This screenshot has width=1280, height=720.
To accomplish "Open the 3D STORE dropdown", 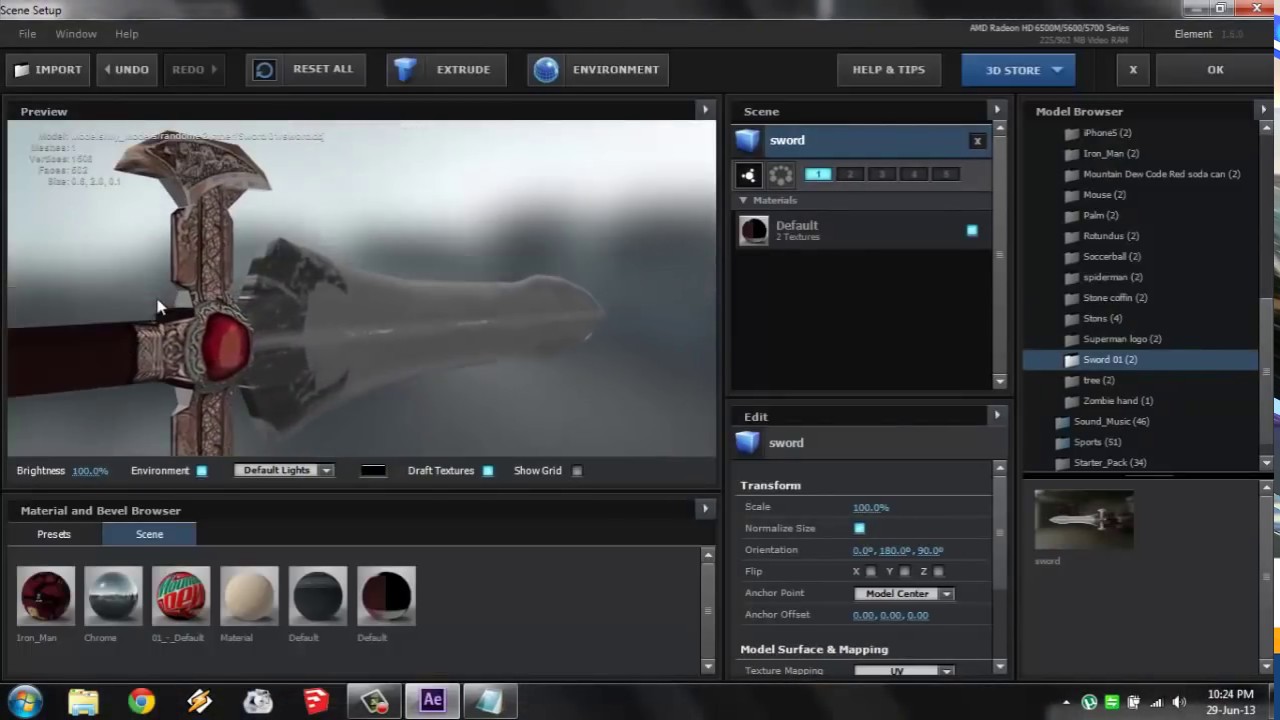I will (x=1017, y=70).
